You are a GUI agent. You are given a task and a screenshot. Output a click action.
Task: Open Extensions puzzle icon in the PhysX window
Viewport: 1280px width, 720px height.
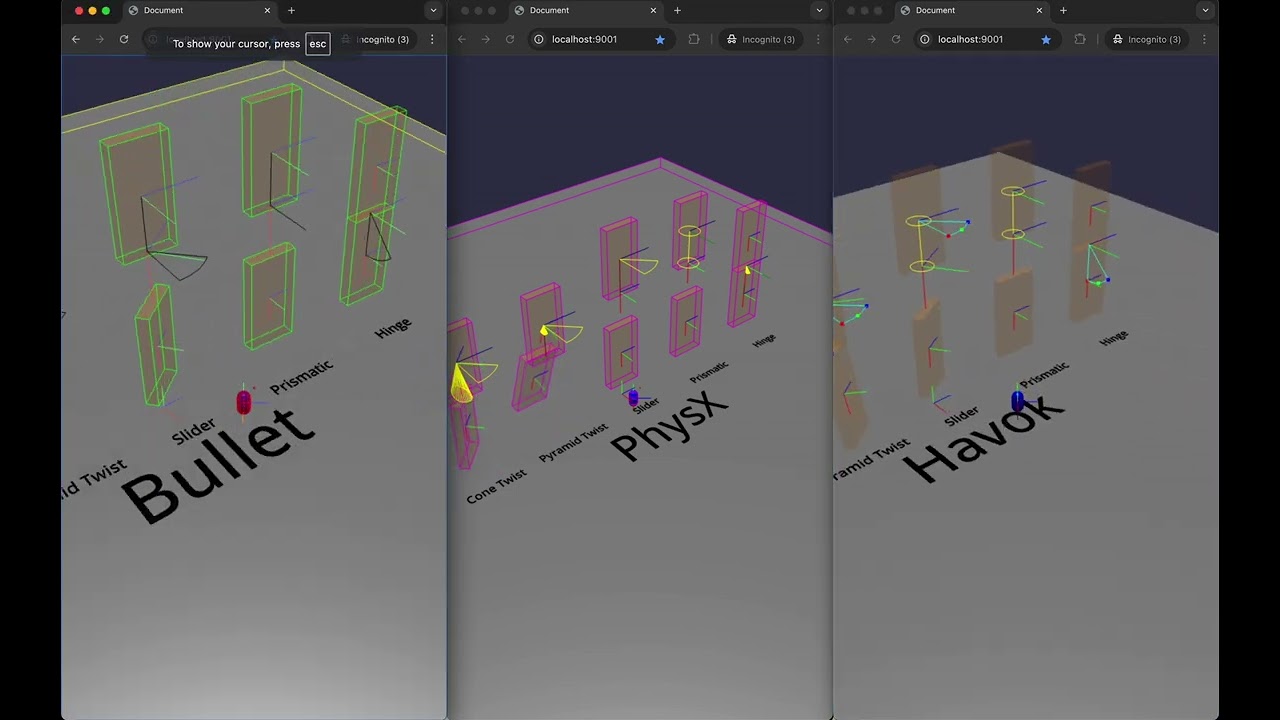click(693, 39)
